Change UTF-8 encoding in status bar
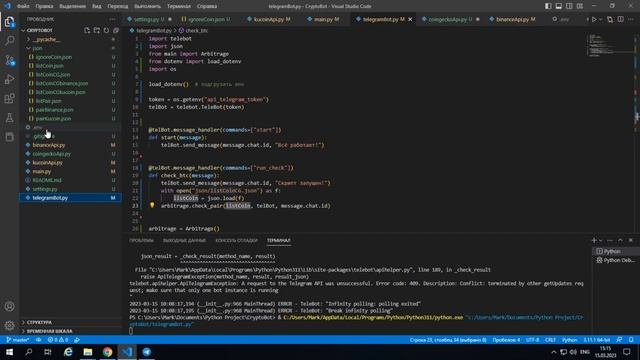 (x=532, y=340)
